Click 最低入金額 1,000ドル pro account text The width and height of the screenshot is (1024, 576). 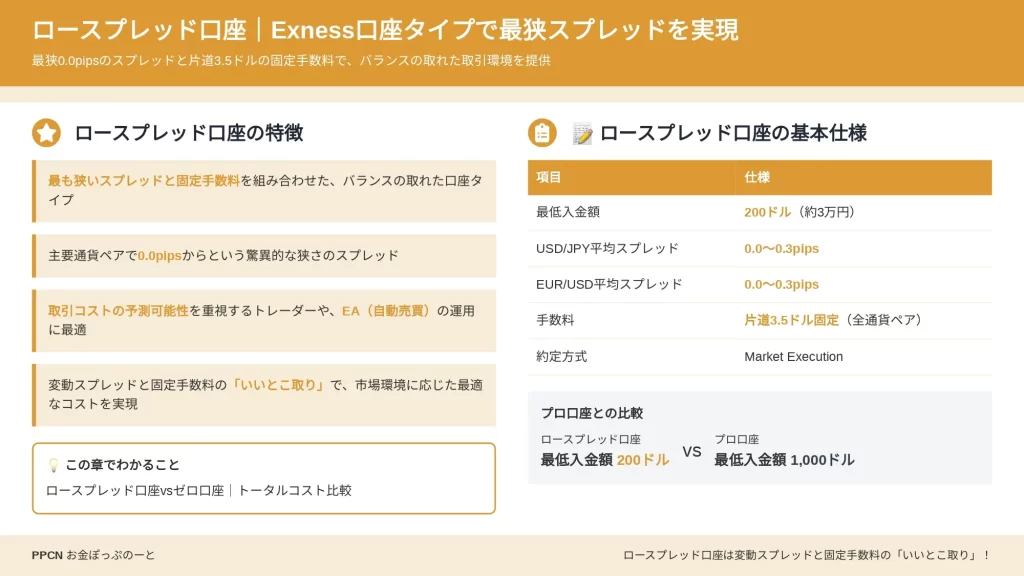click(784, 460)
